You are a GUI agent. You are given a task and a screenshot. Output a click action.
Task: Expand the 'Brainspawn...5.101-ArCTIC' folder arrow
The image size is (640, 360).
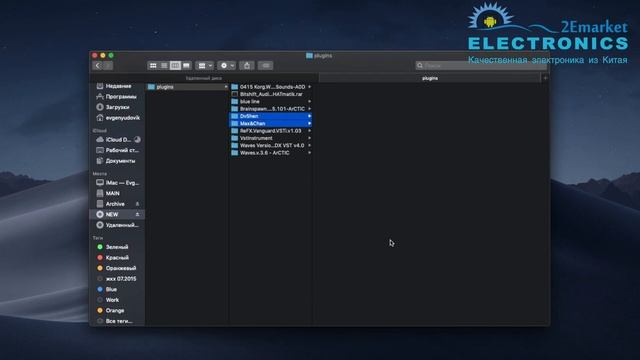click(309, 109)
